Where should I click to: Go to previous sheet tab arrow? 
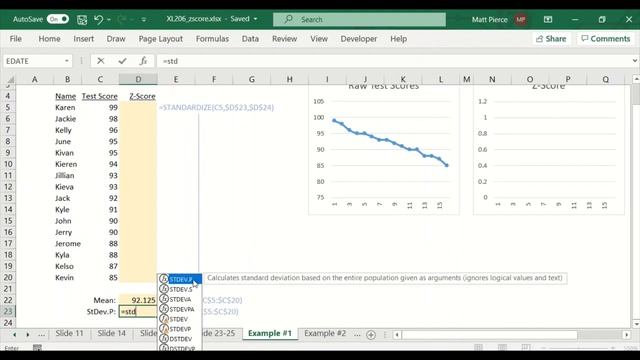pyautogui.click(x=14, y=334)
